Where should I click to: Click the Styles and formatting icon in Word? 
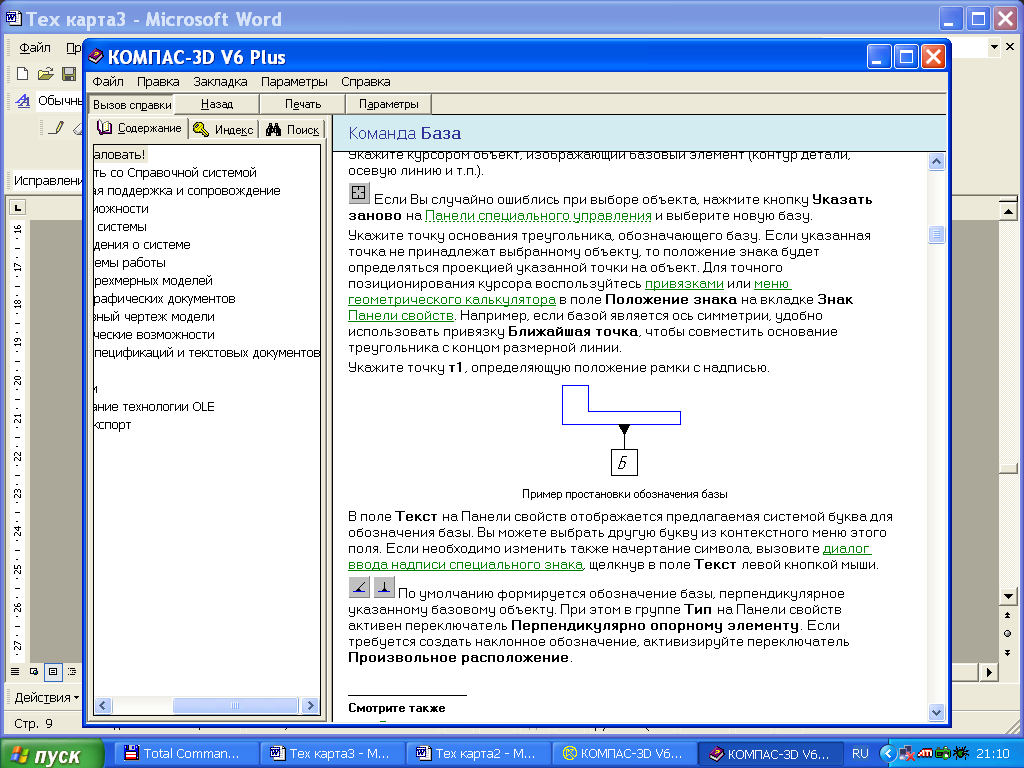click(23, 101)
